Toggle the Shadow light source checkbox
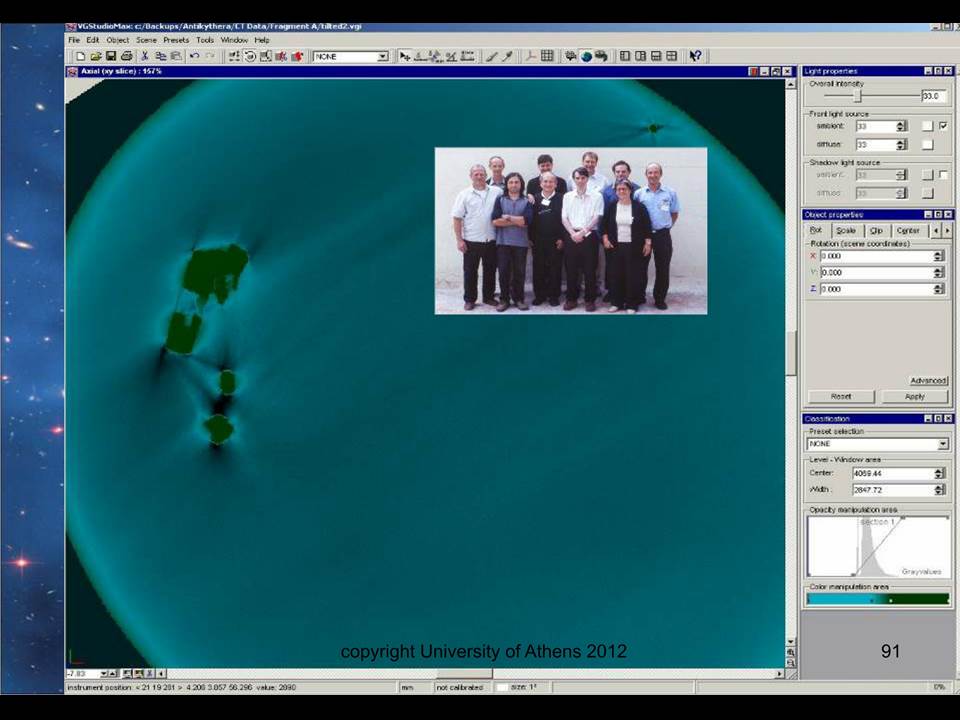The image size is (960, 720). (943, 174)
